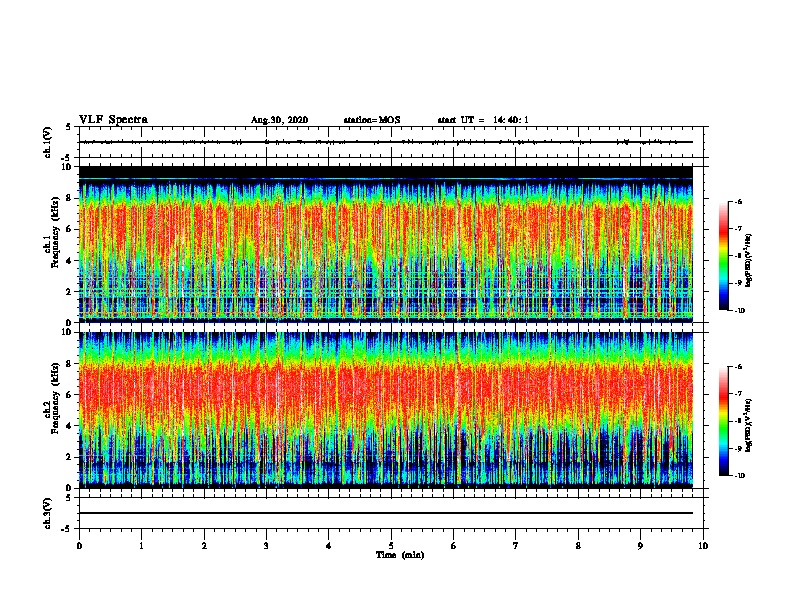The image size is (792, 612).
Task: Click time axis tick label "7"
Action: (516, 546)
